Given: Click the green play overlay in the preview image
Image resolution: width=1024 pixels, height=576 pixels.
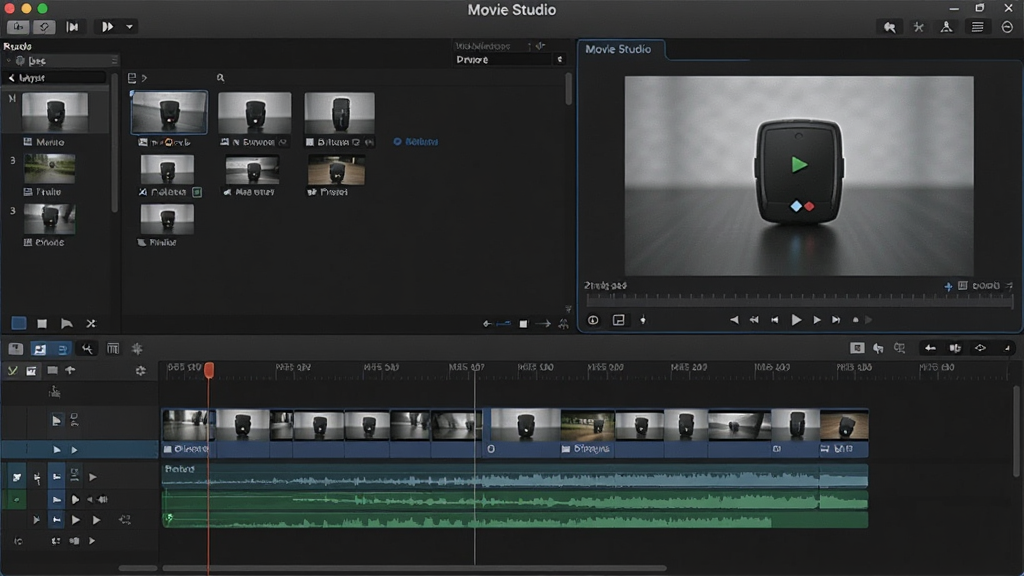Looking at the screenshot, I should tap(799, 165).
